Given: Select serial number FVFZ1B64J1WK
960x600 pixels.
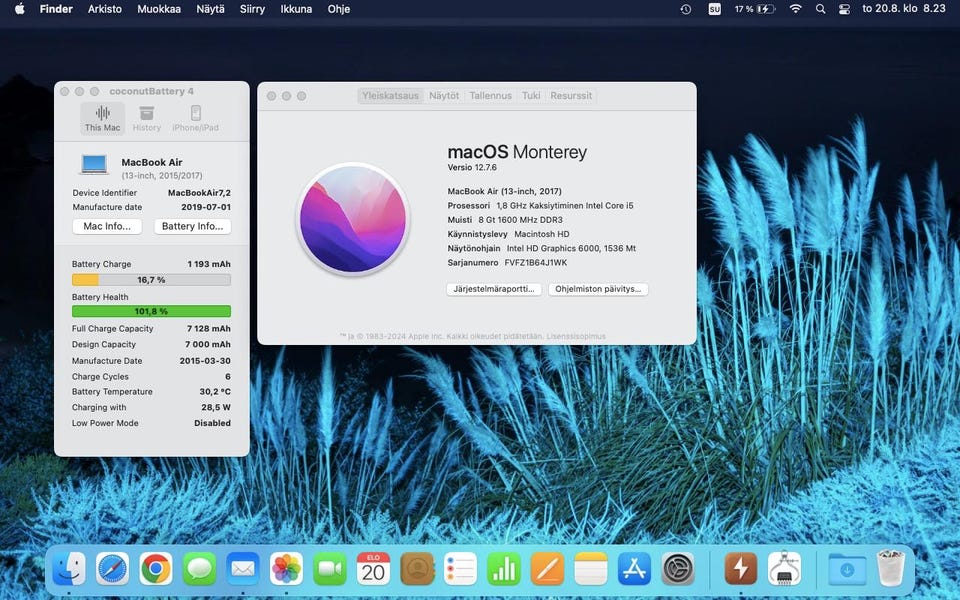Looking at the screenshot, I should click(536, 263).
